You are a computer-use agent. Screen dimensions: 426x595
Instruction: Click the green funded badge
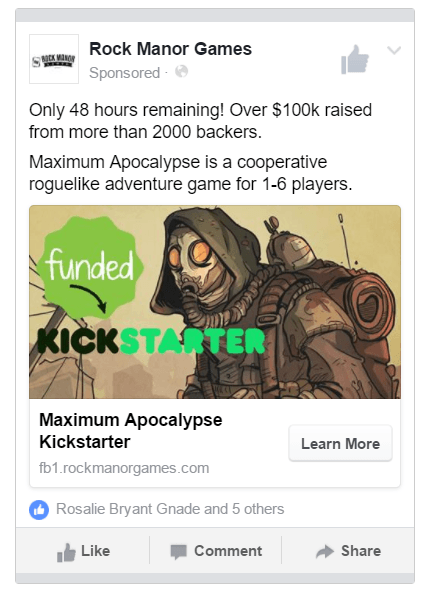click(90, 267)
